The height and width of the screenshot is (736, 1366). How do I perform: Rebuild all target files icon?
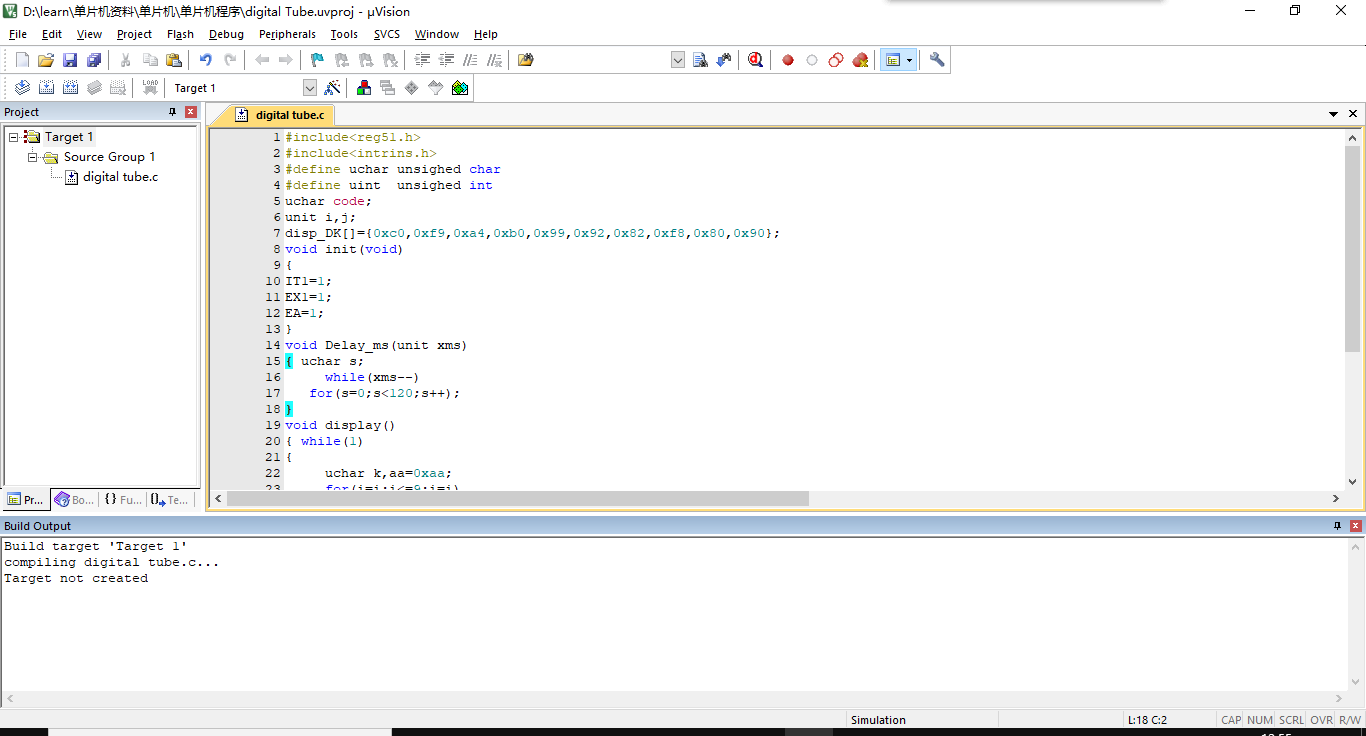point(70,88)
